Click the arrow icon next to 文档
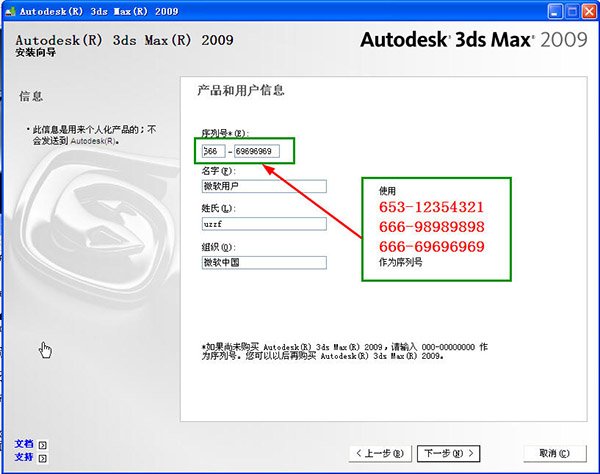The width and height of the screenshot is (600, 474). [x=43, y=445]
